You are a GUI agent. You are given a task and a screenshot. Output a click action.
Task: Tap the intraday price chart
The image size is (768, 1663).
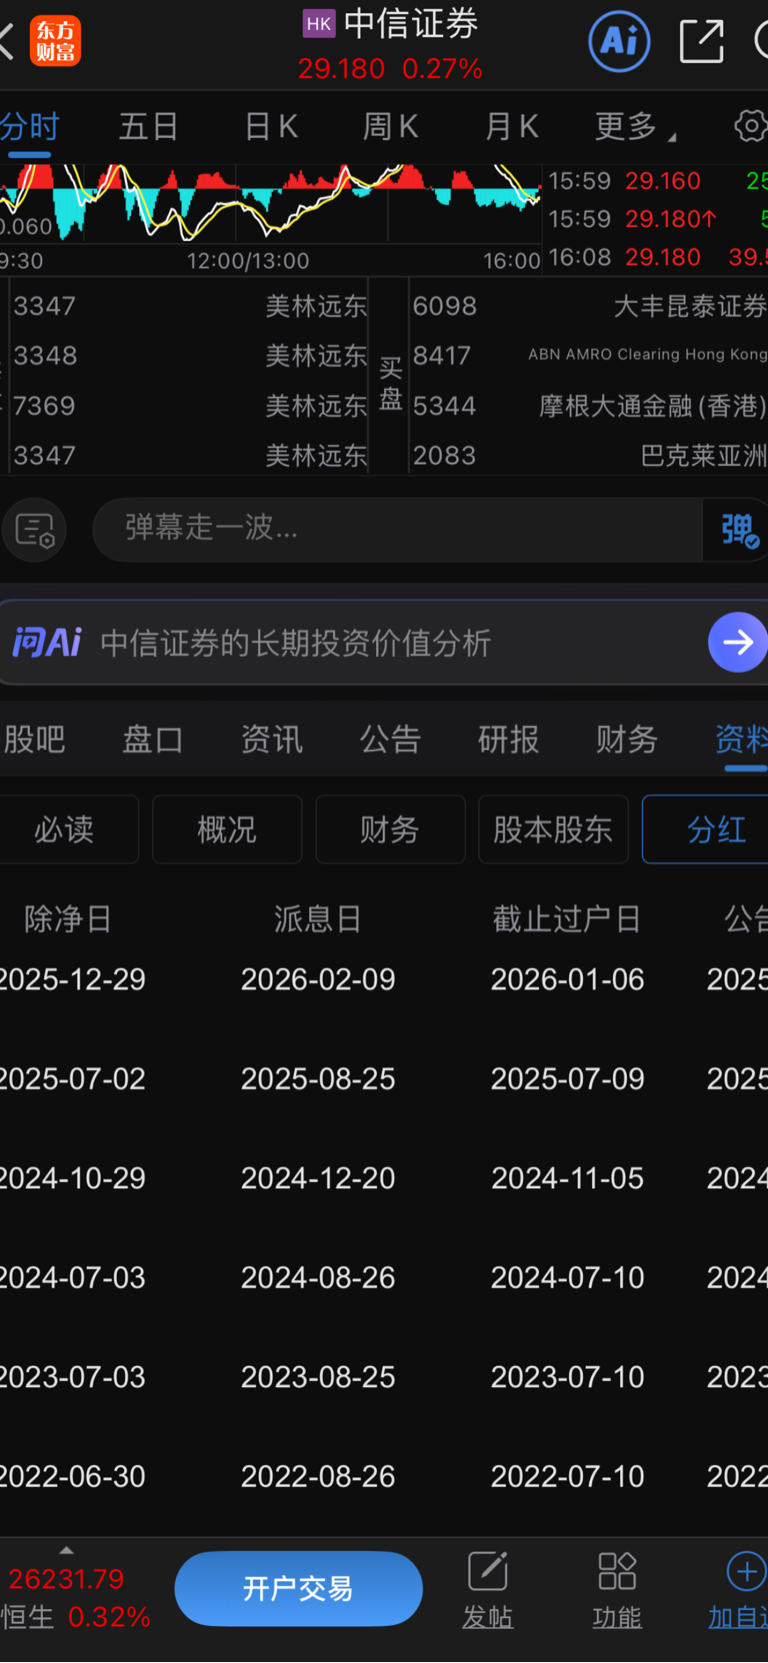pyautogui.click(x=270, y=205)
